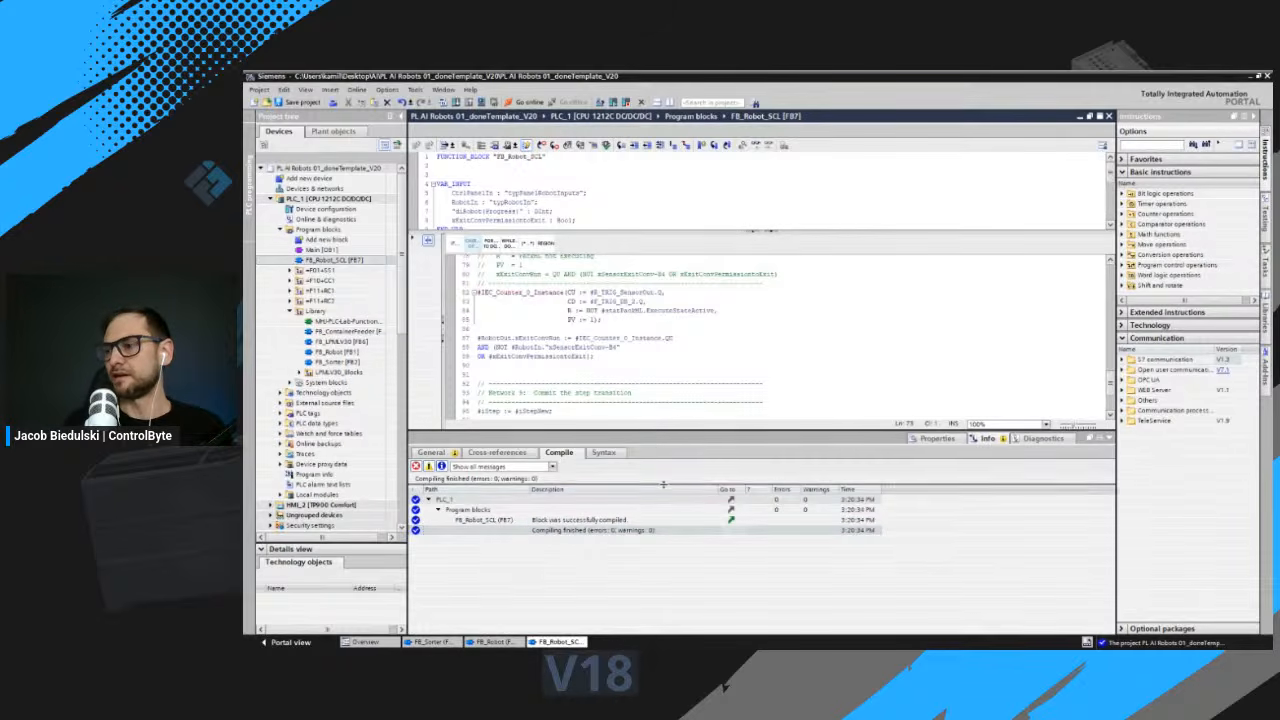
Task: Select Device configuration in project tree
Action: click(x=325, y=209)
